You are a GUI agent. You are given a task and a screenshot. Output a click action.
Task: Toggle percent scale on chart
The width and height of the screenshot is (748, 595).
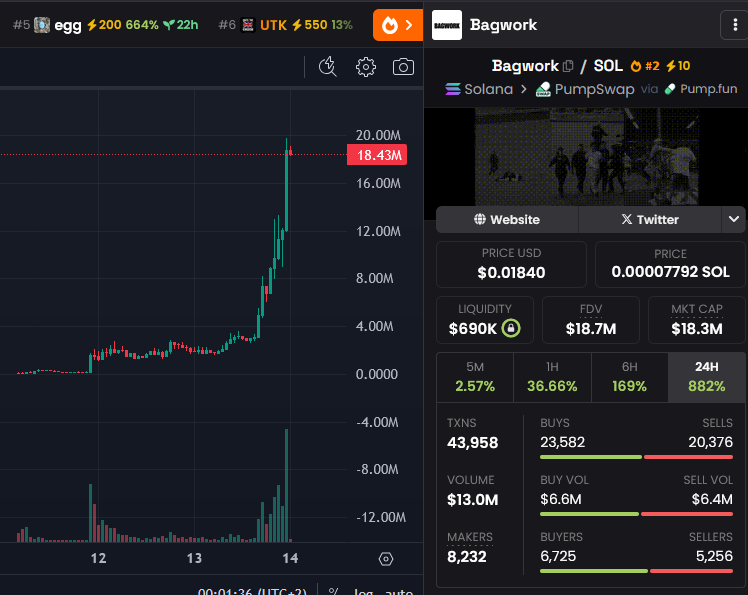(x=333, y=592)
